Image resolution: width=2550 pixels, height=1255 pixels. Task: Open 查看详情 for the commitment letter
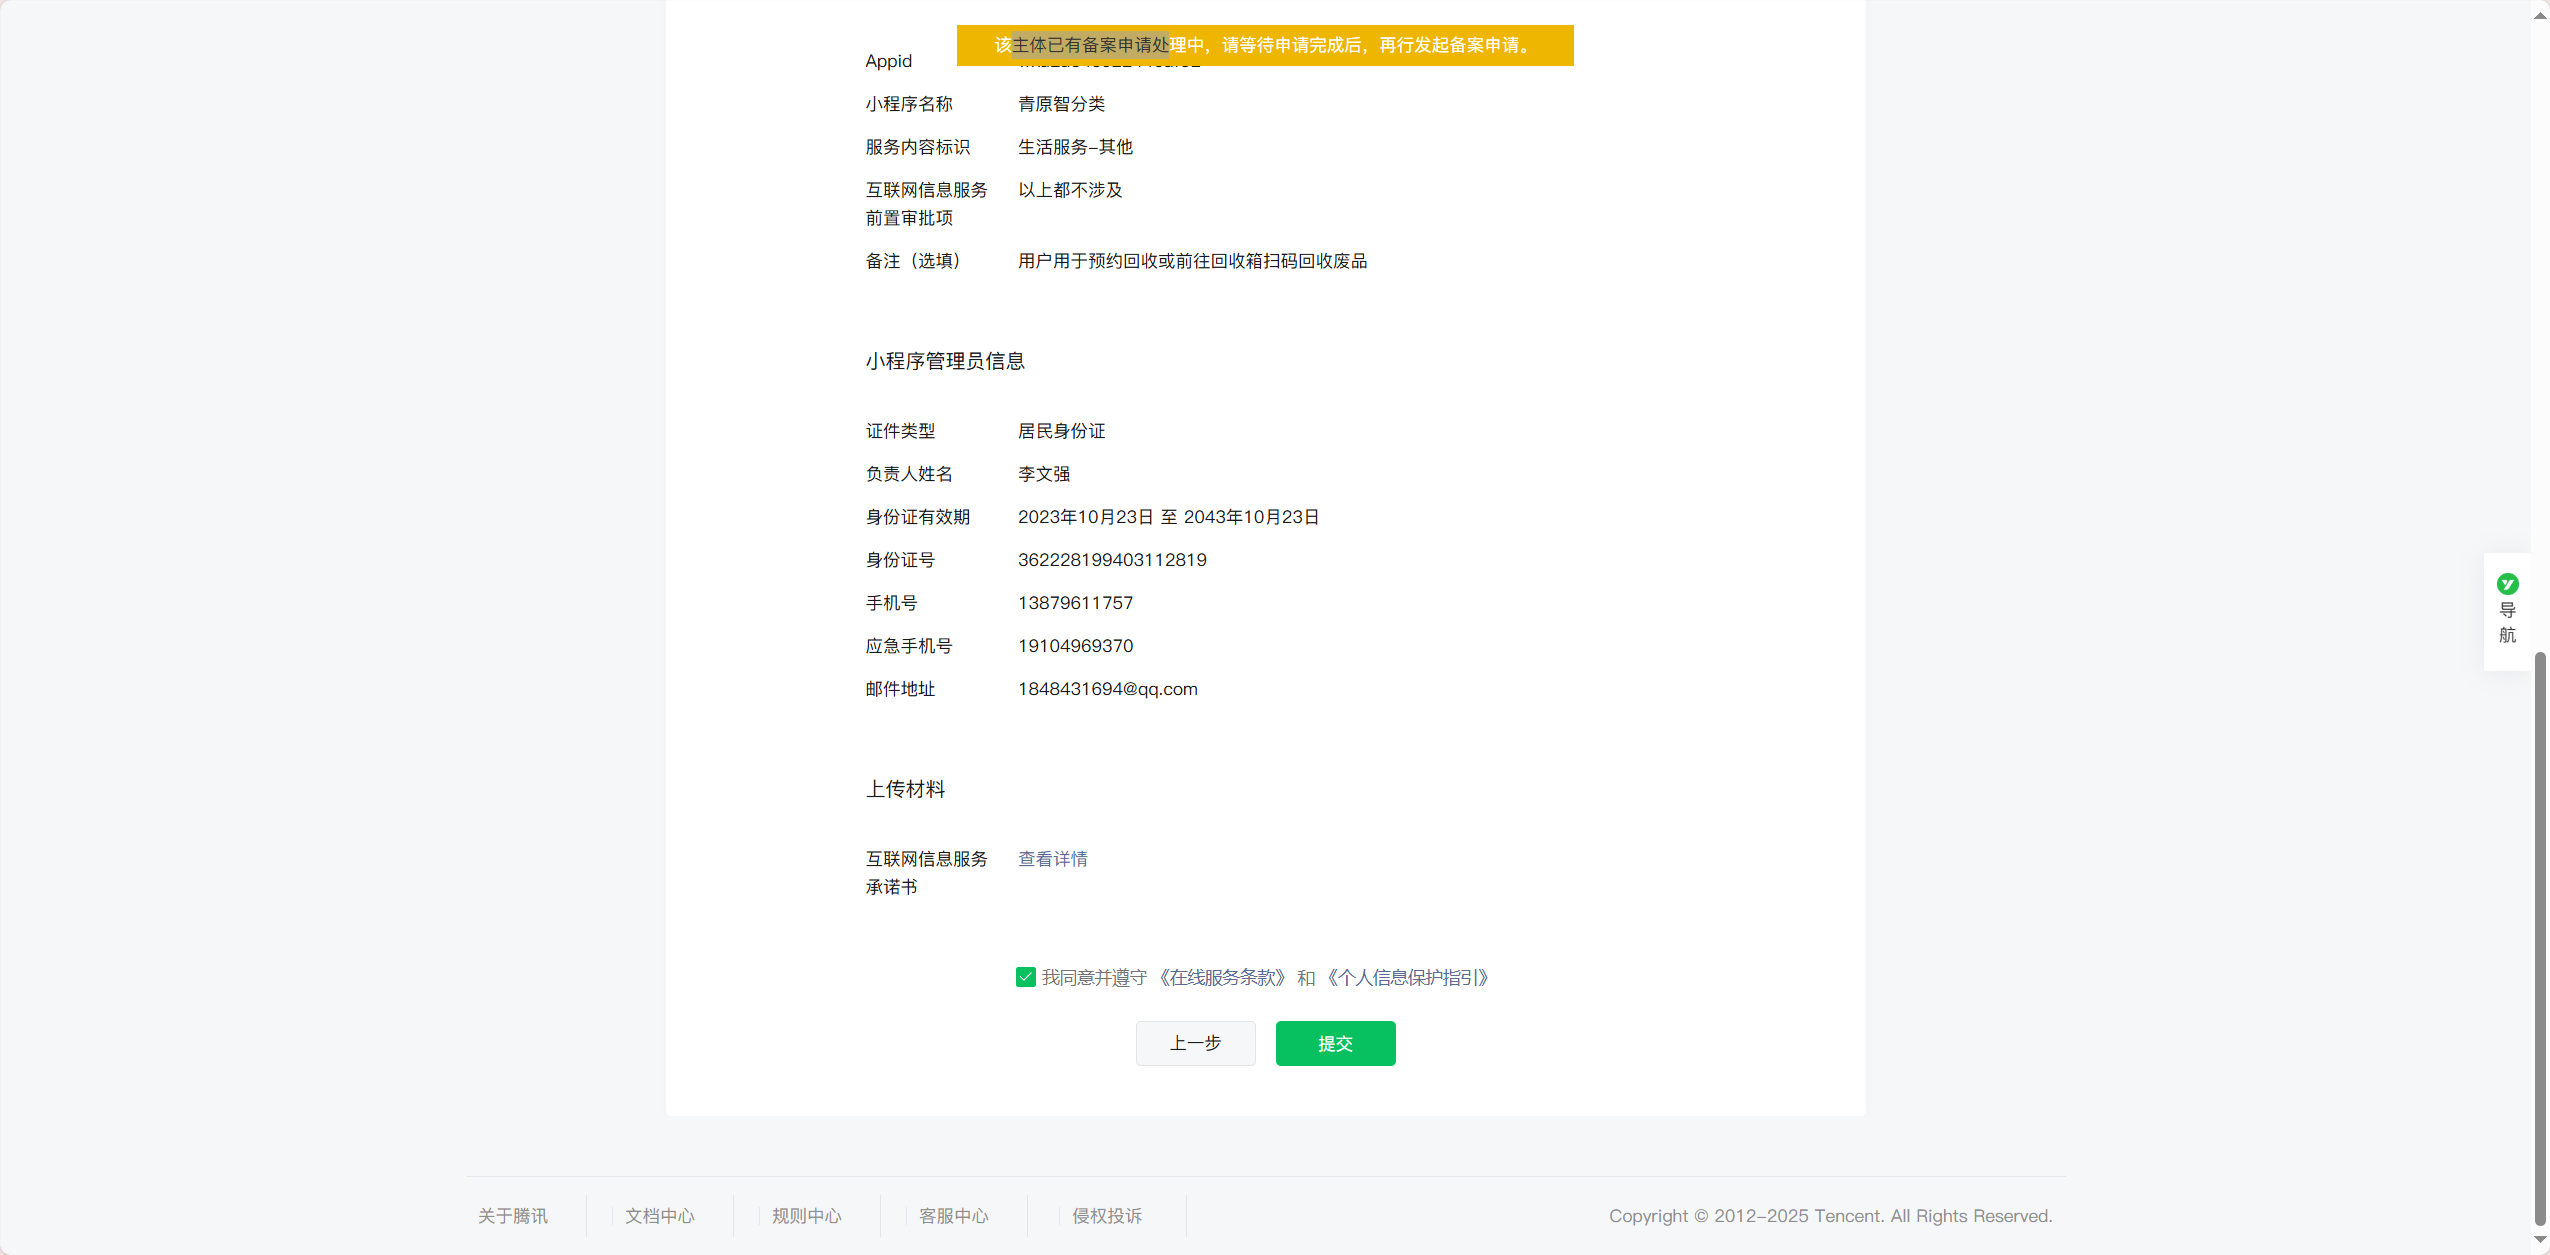[1052, 859]
